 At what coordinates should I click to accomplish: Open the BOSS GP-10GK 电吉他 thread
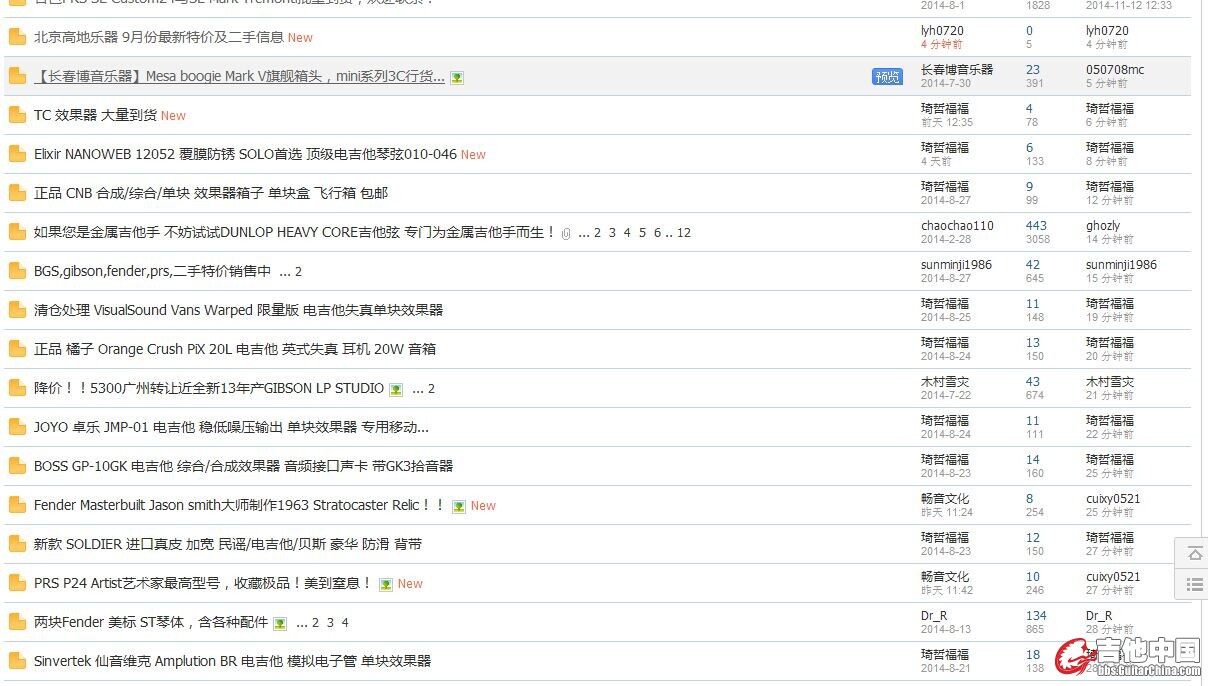click(243, 467)
